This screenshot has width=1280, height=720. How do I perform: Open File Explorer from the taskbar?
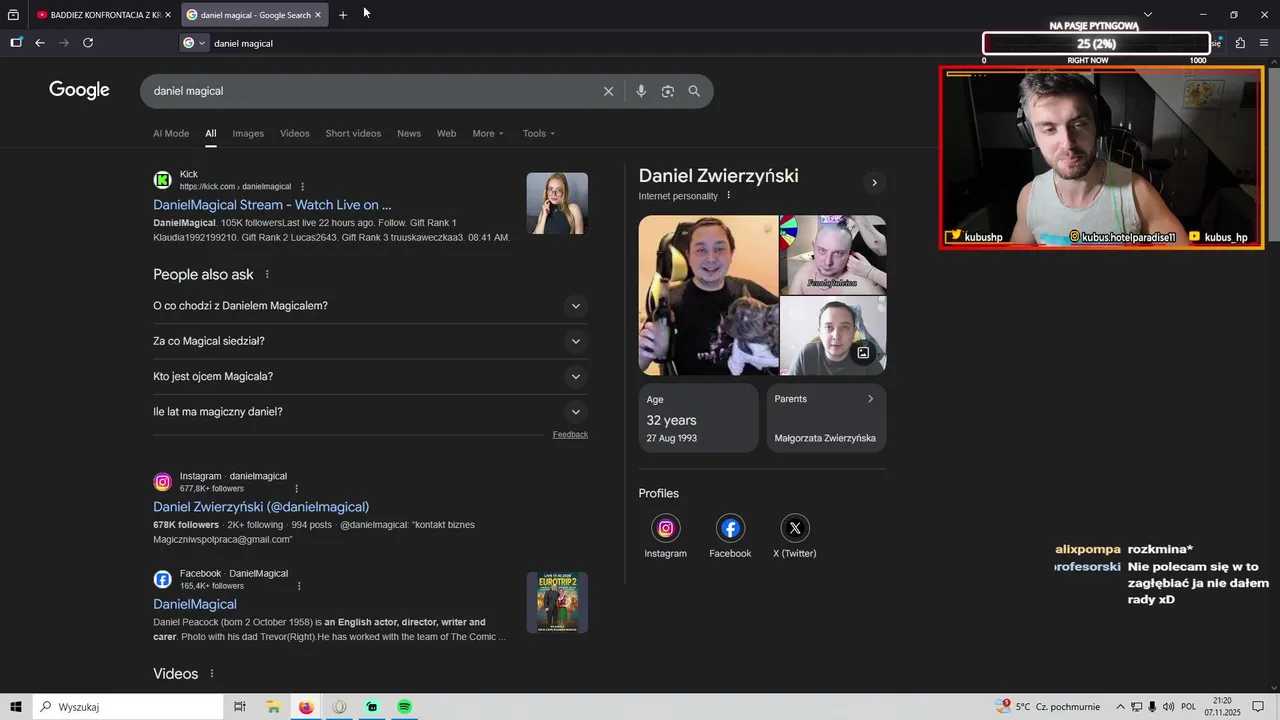(x=273, y=707)
